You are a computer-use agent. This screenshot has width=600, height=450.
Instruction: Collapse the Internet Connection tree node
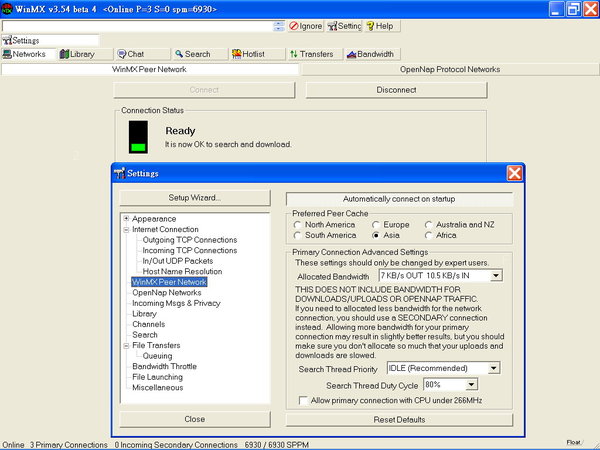click(x=126, y=230)
